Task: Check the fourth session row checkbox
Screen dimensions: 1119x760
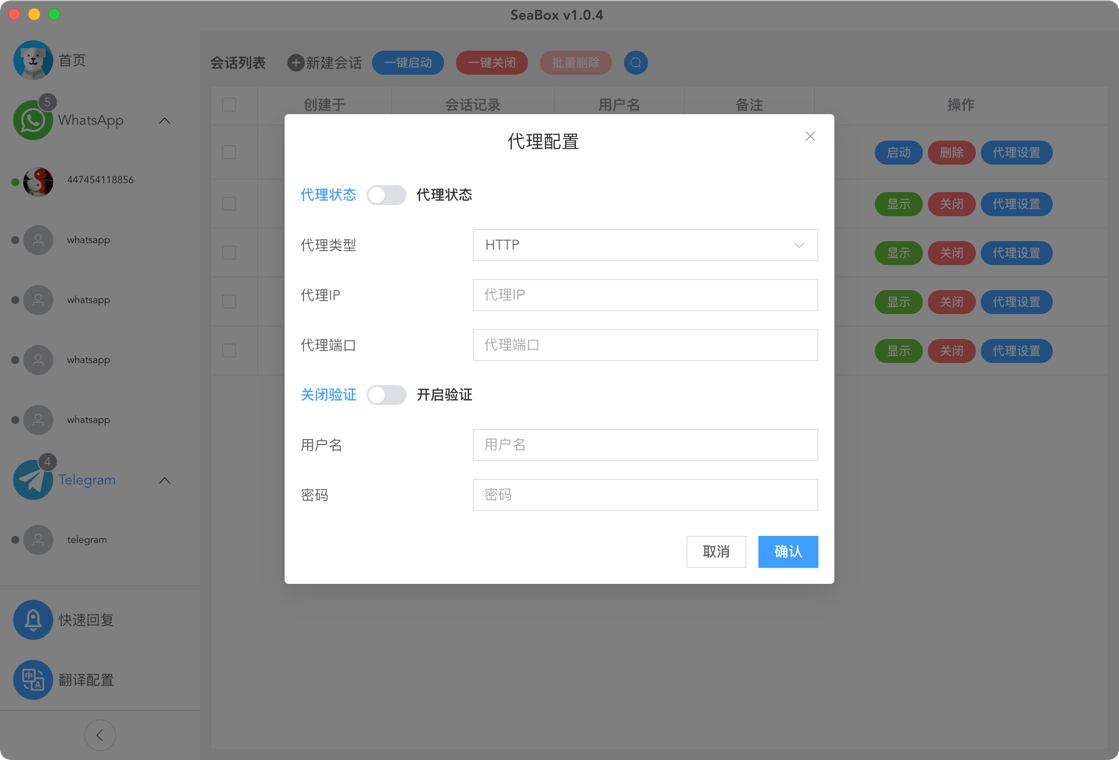Action: coord(229,301)
